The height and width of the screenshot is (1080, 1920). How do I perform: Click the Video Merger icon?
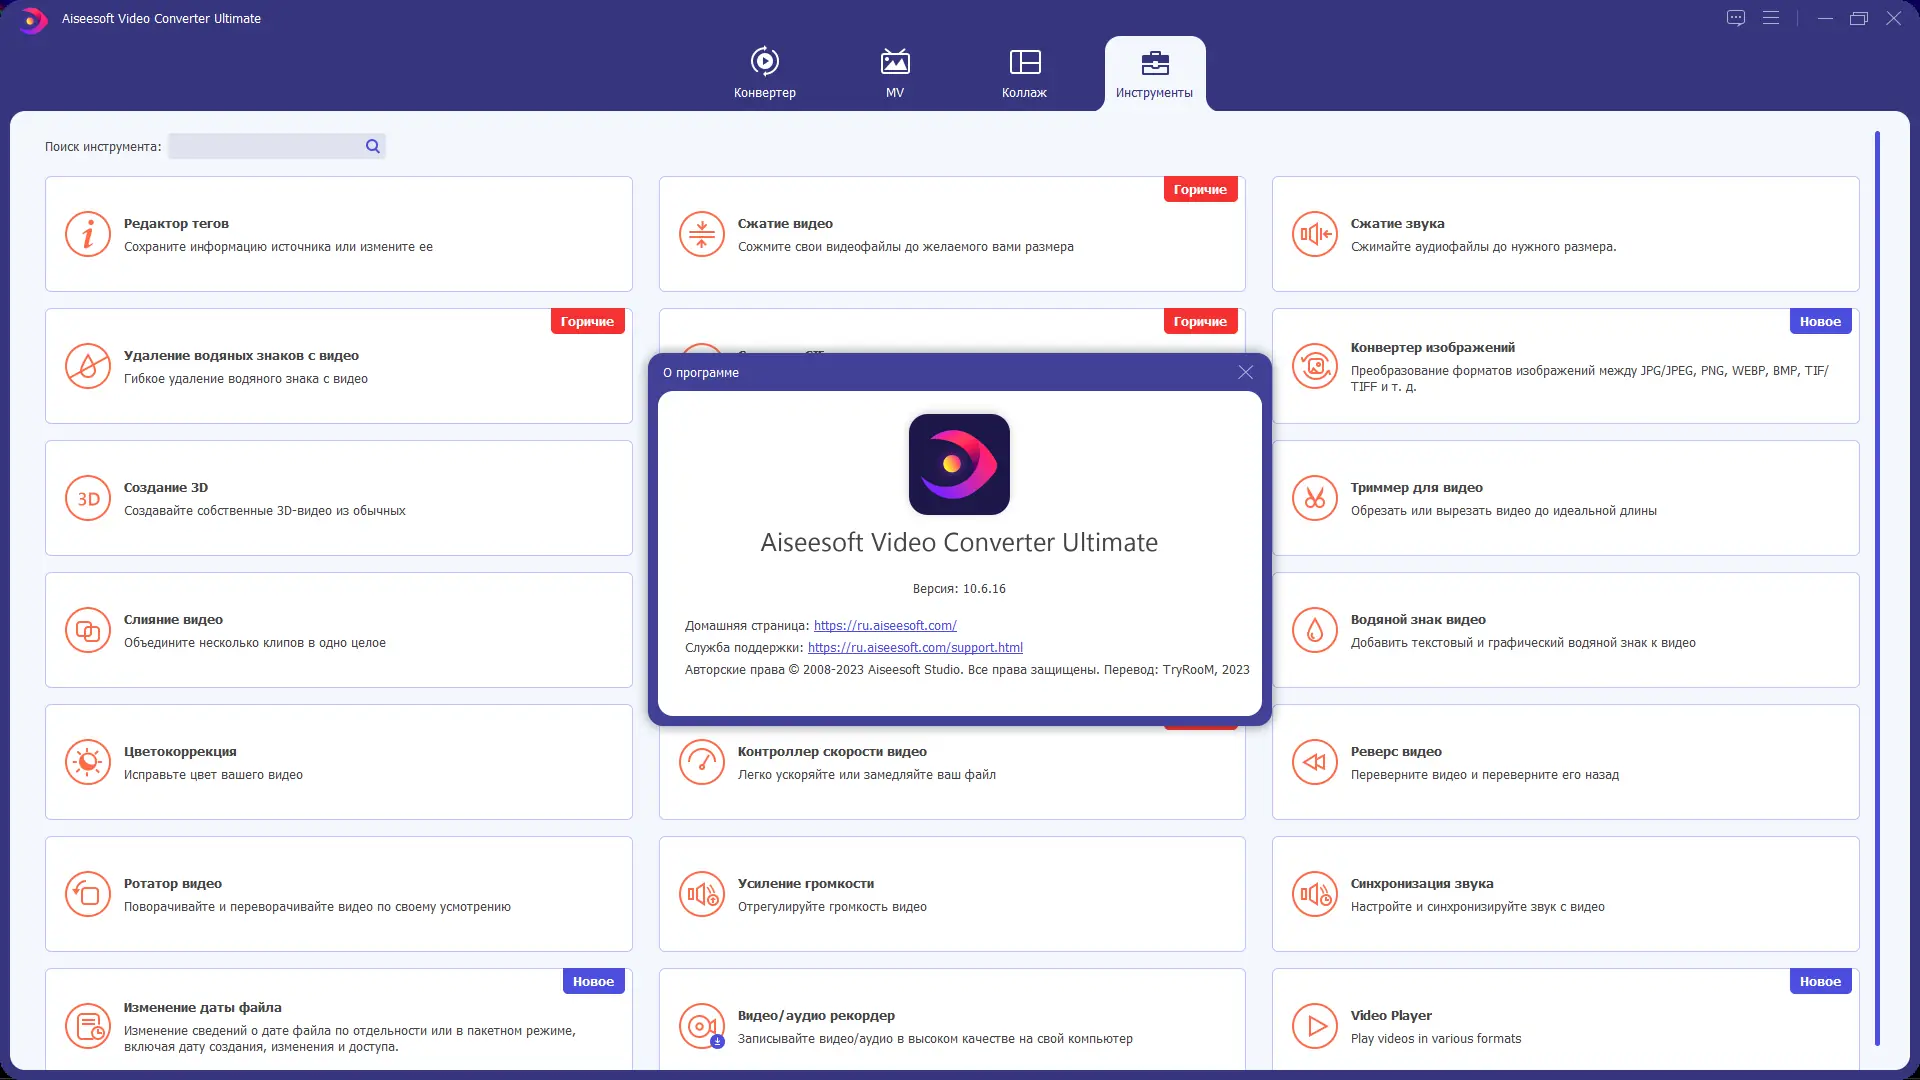point(88,631)
